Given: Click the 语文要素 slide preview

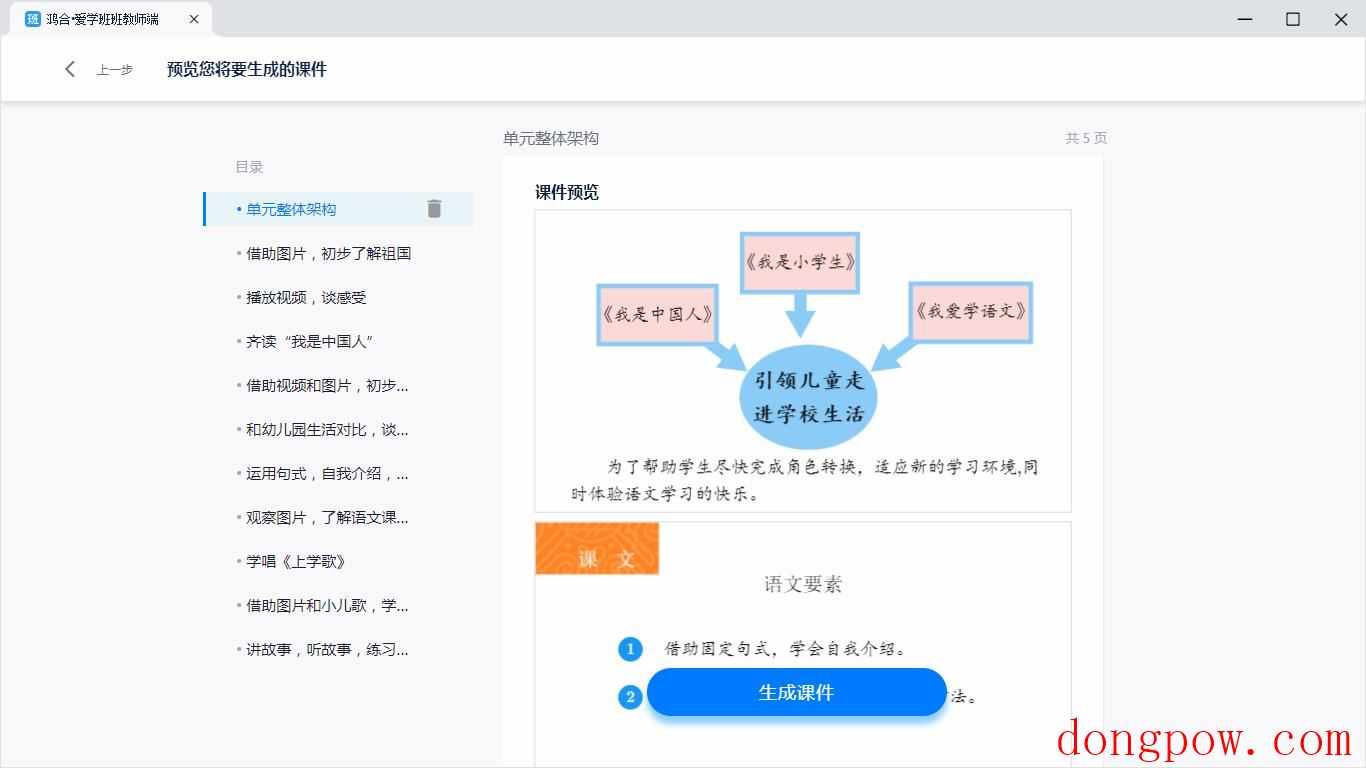Looking at the screenshot, I should click(x=803, y=644).
